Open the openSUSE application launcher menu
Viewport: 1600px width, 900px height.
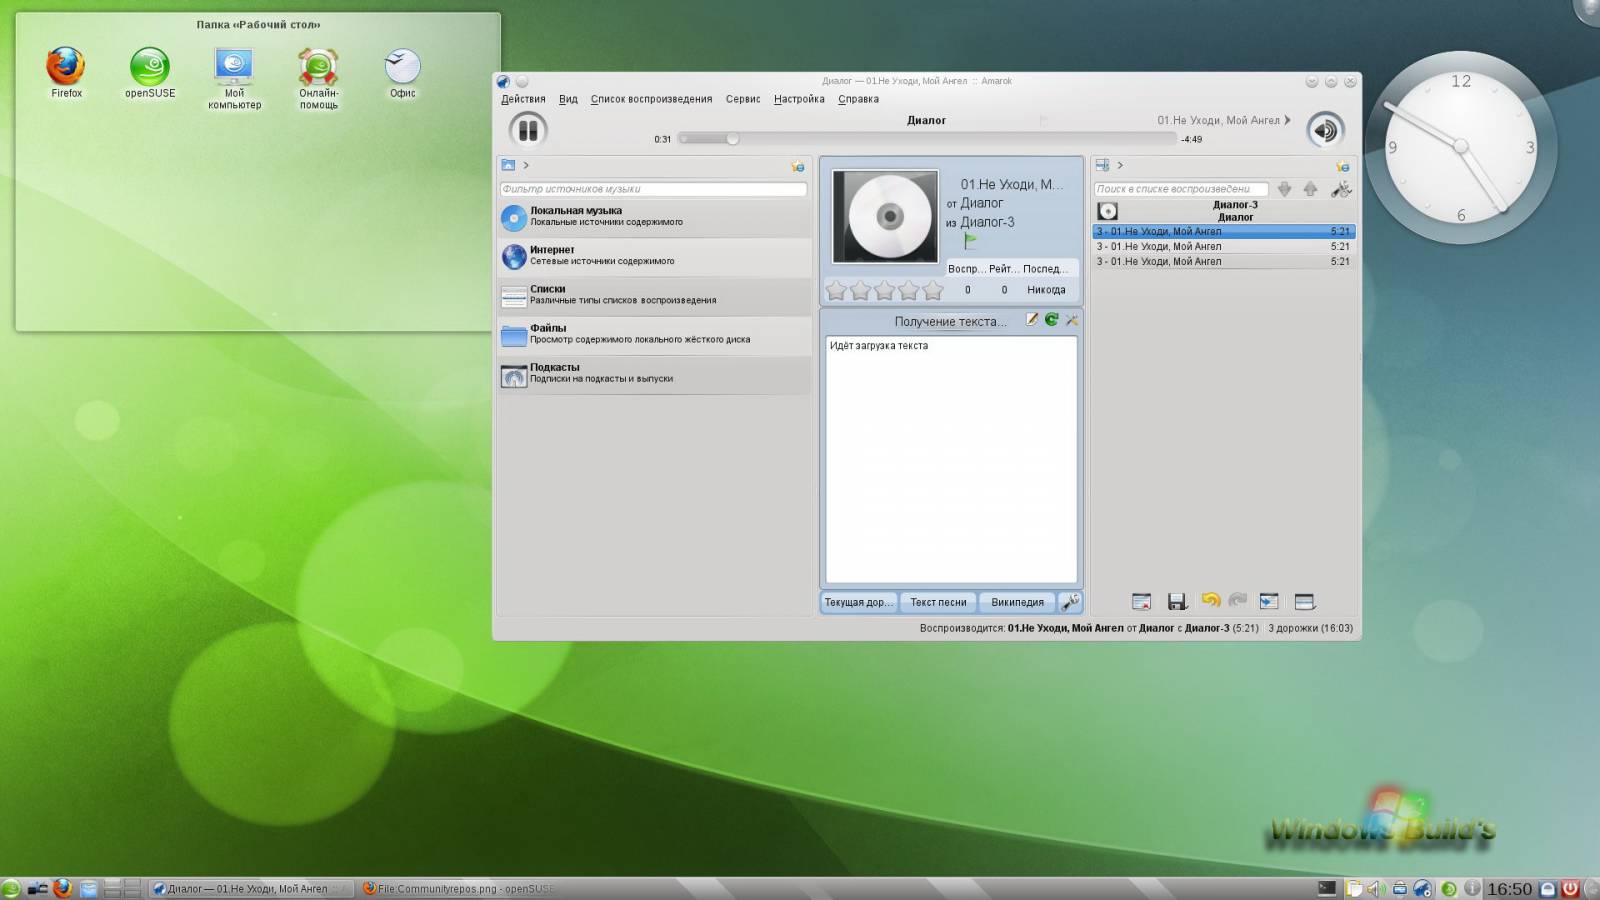tap(11, 888)
